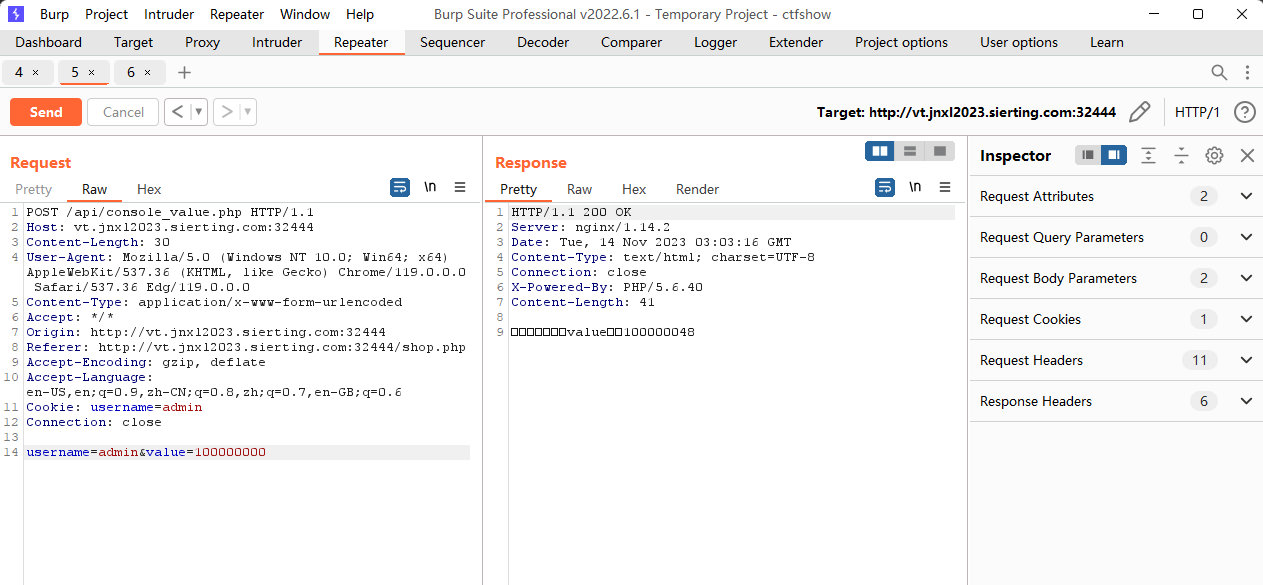1263x585 pixels.
Task: Toggle word wrap icon in Response panel
Action: [x=885, y=187]
